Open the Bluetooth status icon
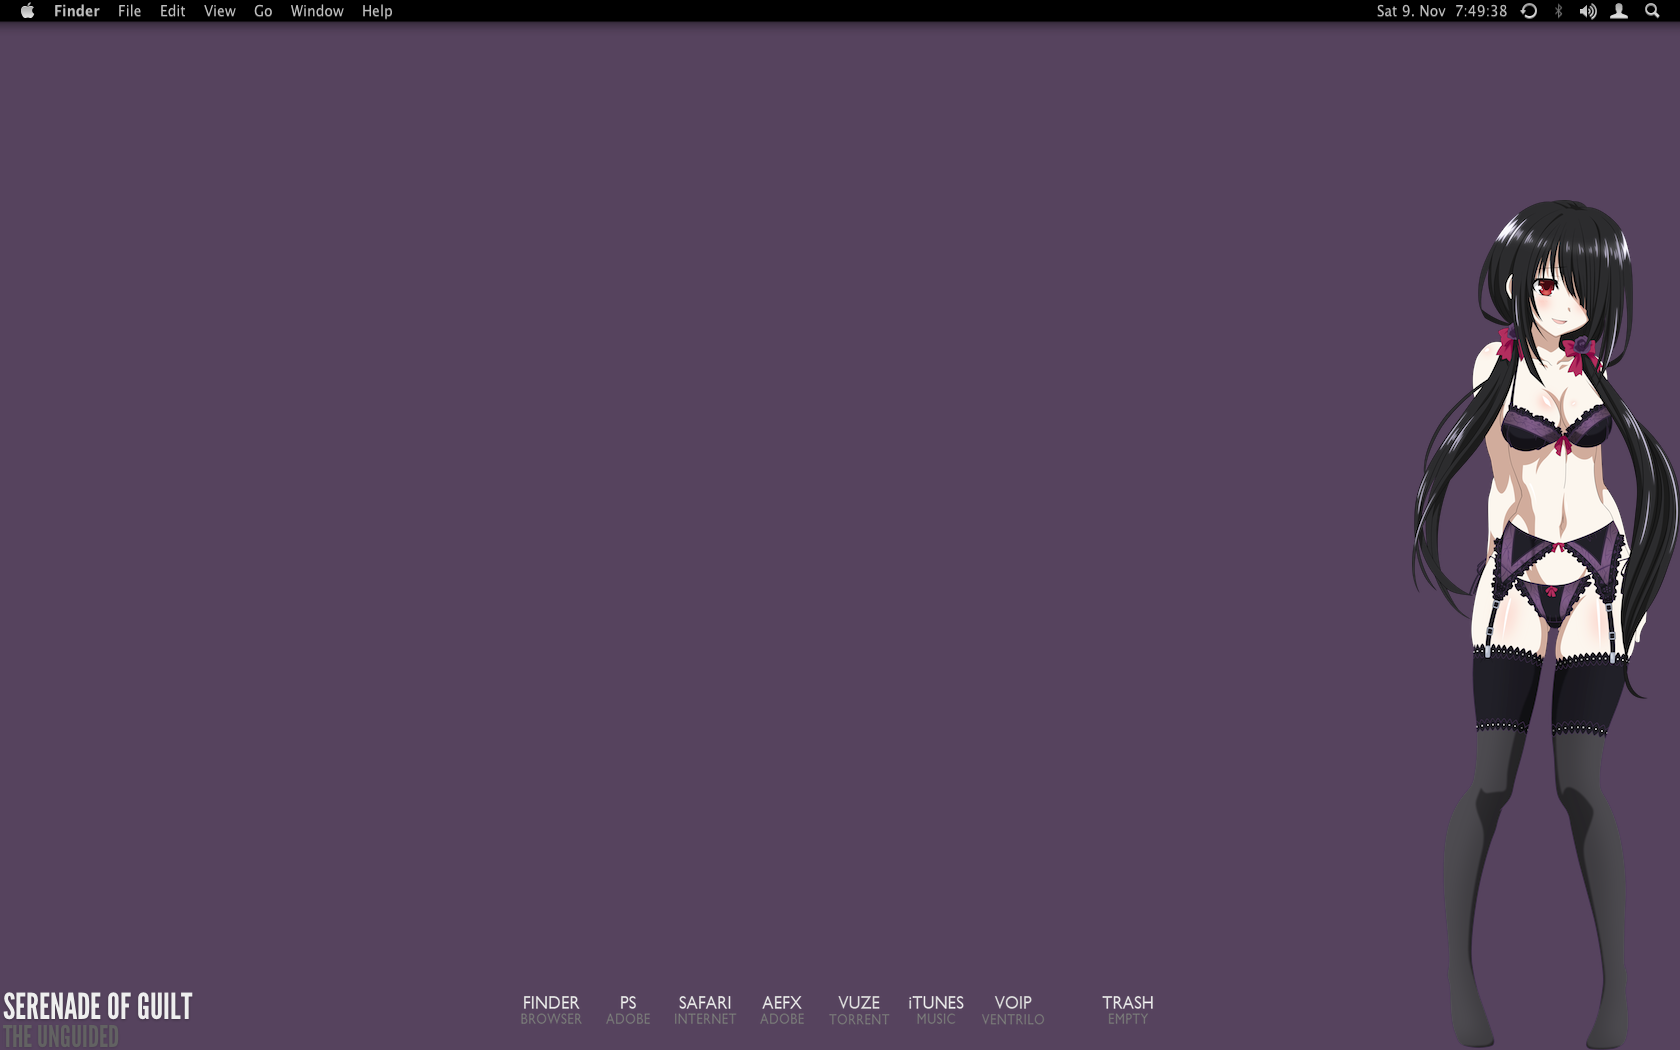The width and height of the screenshot is (1680, 1050). 1558,11
